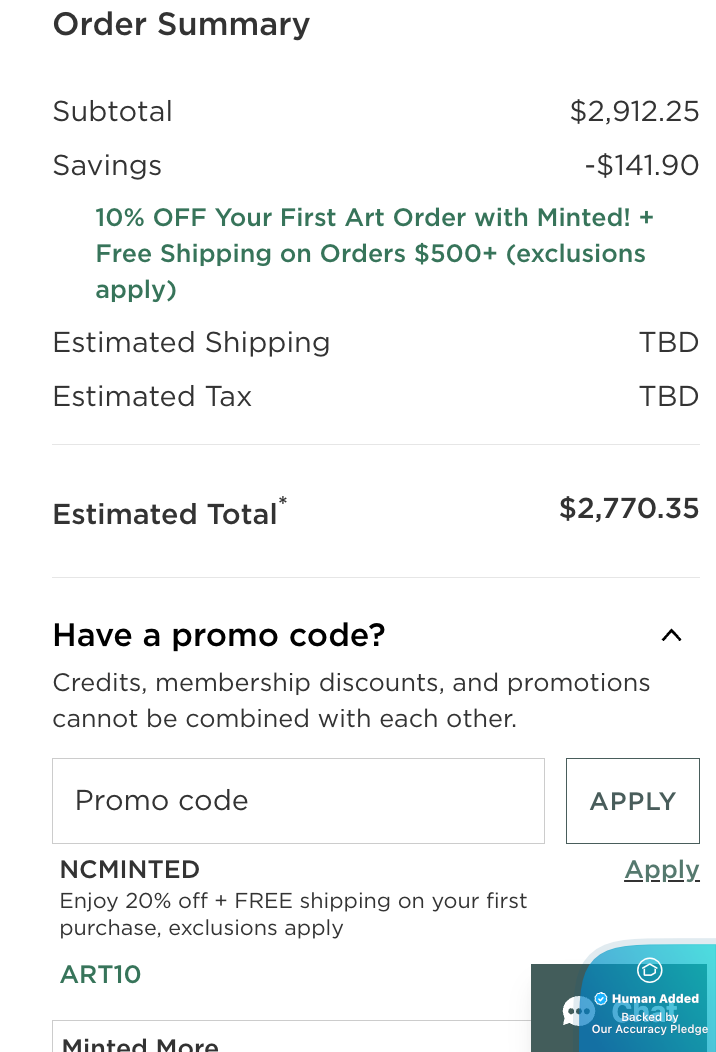Click the house icon on badge

(x=649, y=970)
